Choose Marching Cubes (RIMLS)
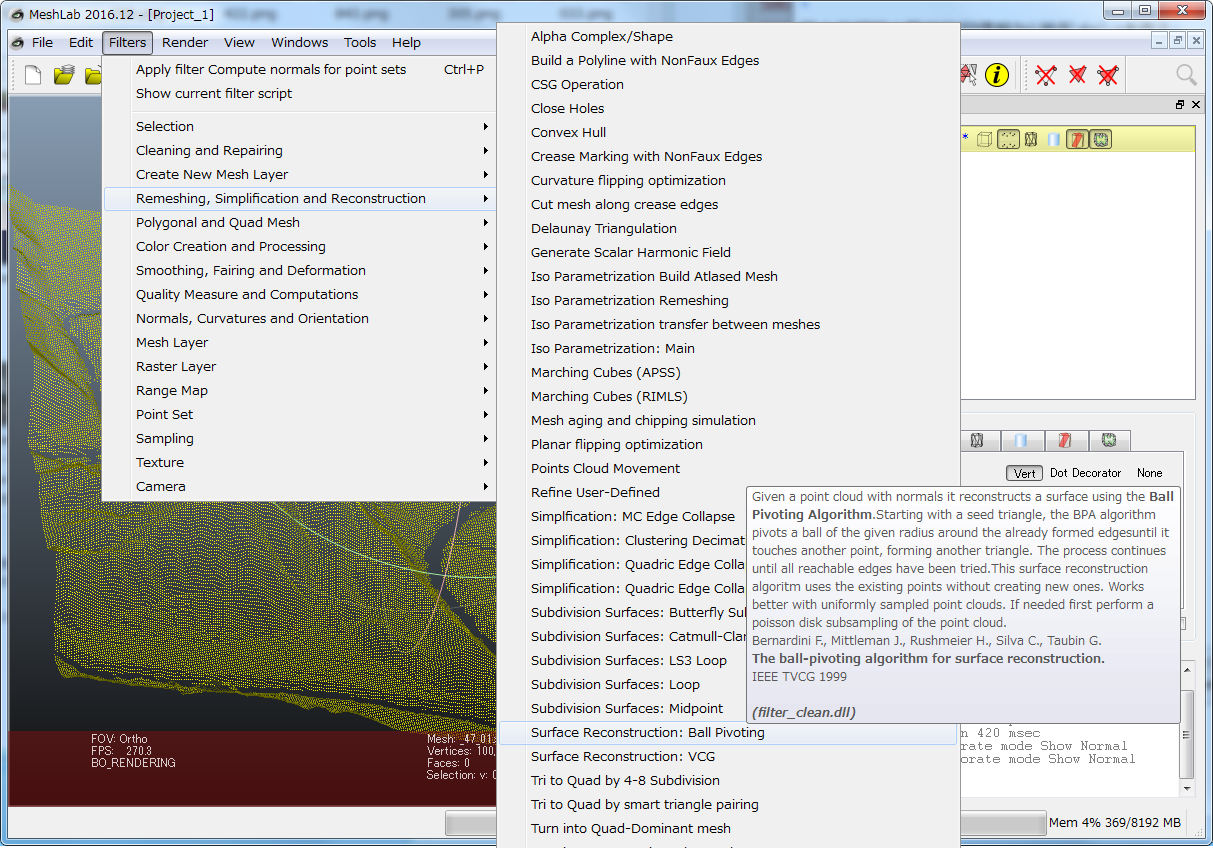 728,396
